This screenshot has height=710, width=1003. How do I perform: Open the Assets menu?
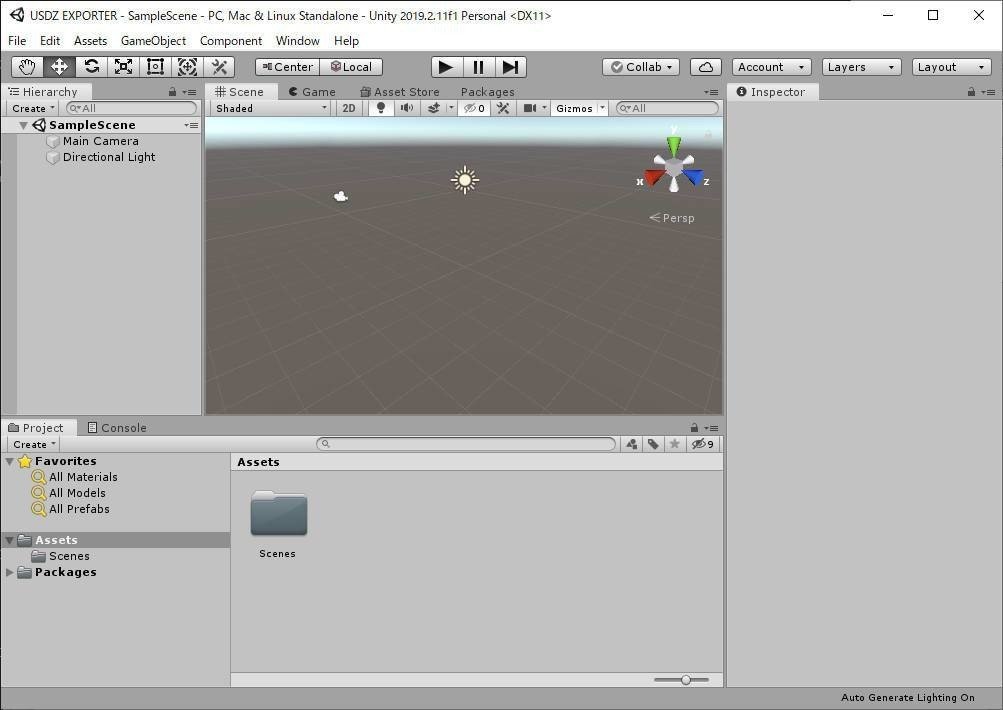pos(90,40)
